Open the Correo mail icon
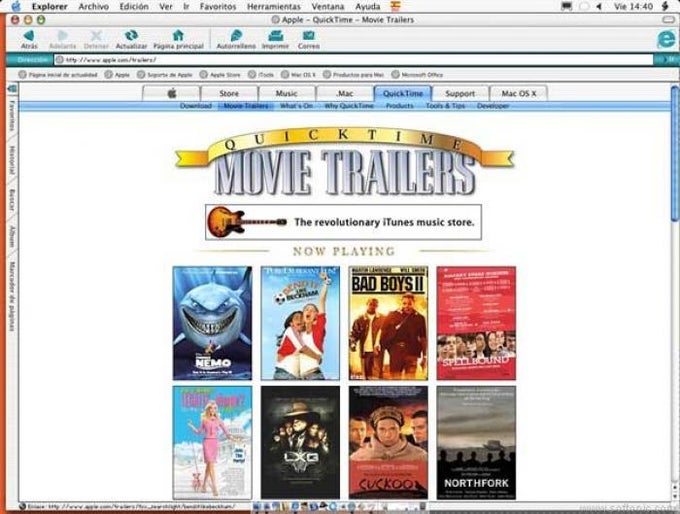 click(x=308, y=35)
